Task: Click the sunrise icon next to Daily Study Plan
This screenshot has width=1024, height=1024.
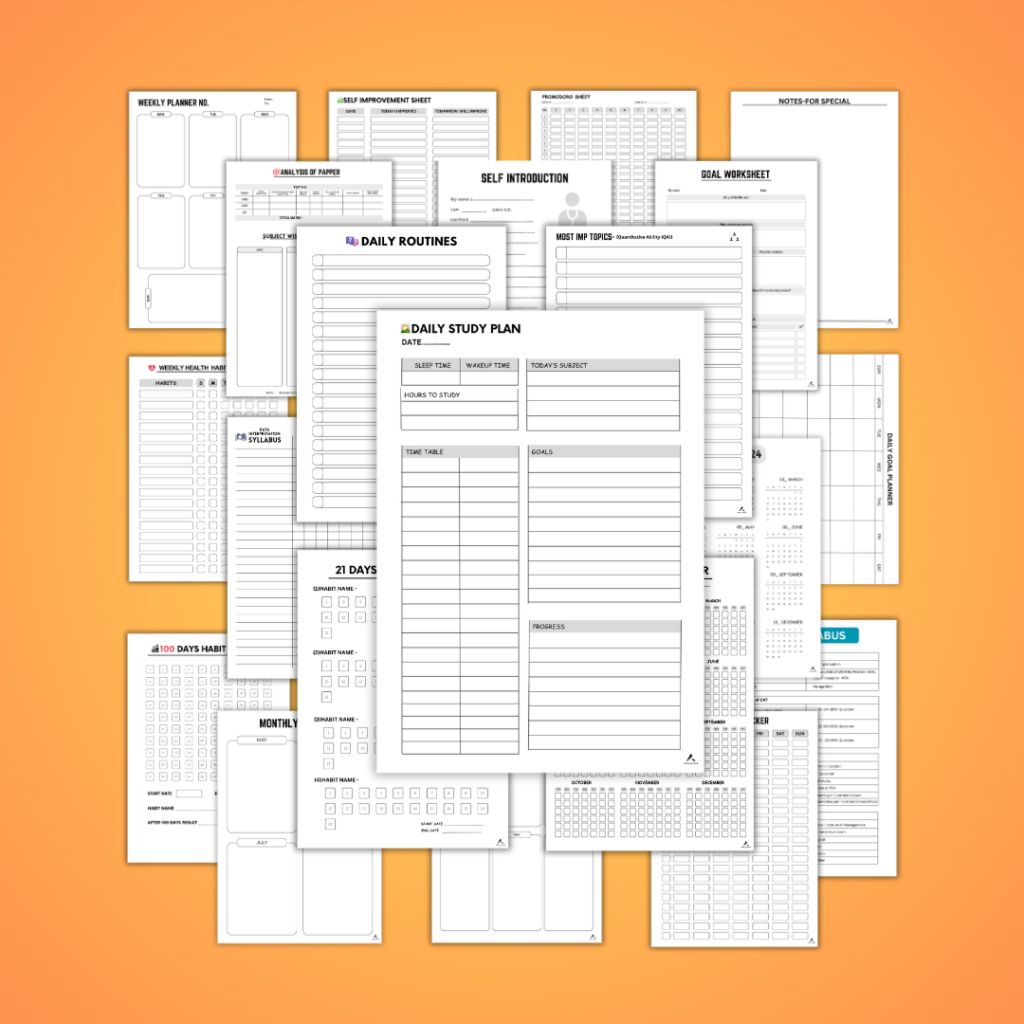Action: [405, 329]
